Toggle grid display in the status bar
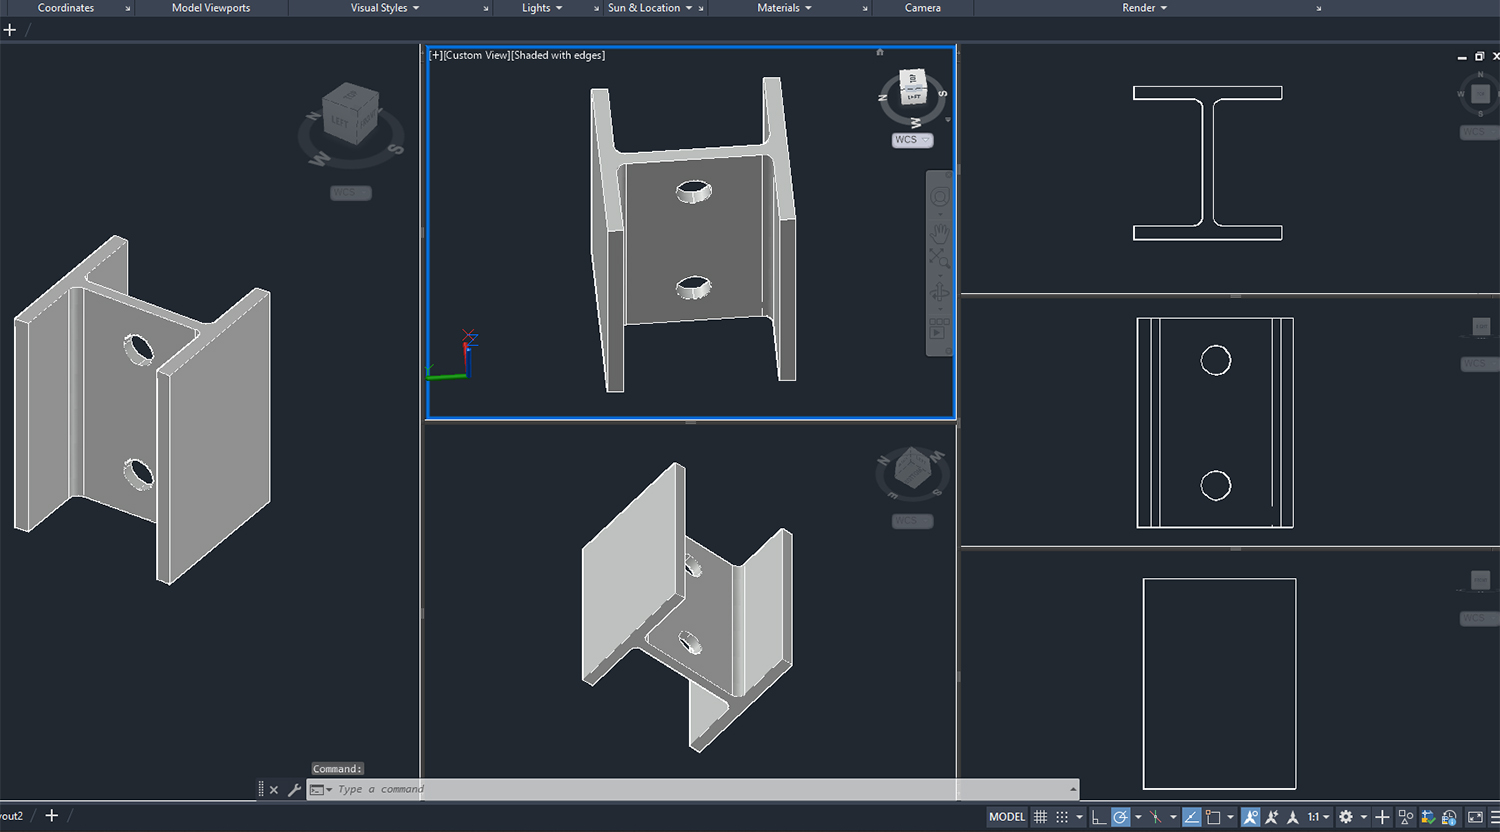 pos(1040,817)
